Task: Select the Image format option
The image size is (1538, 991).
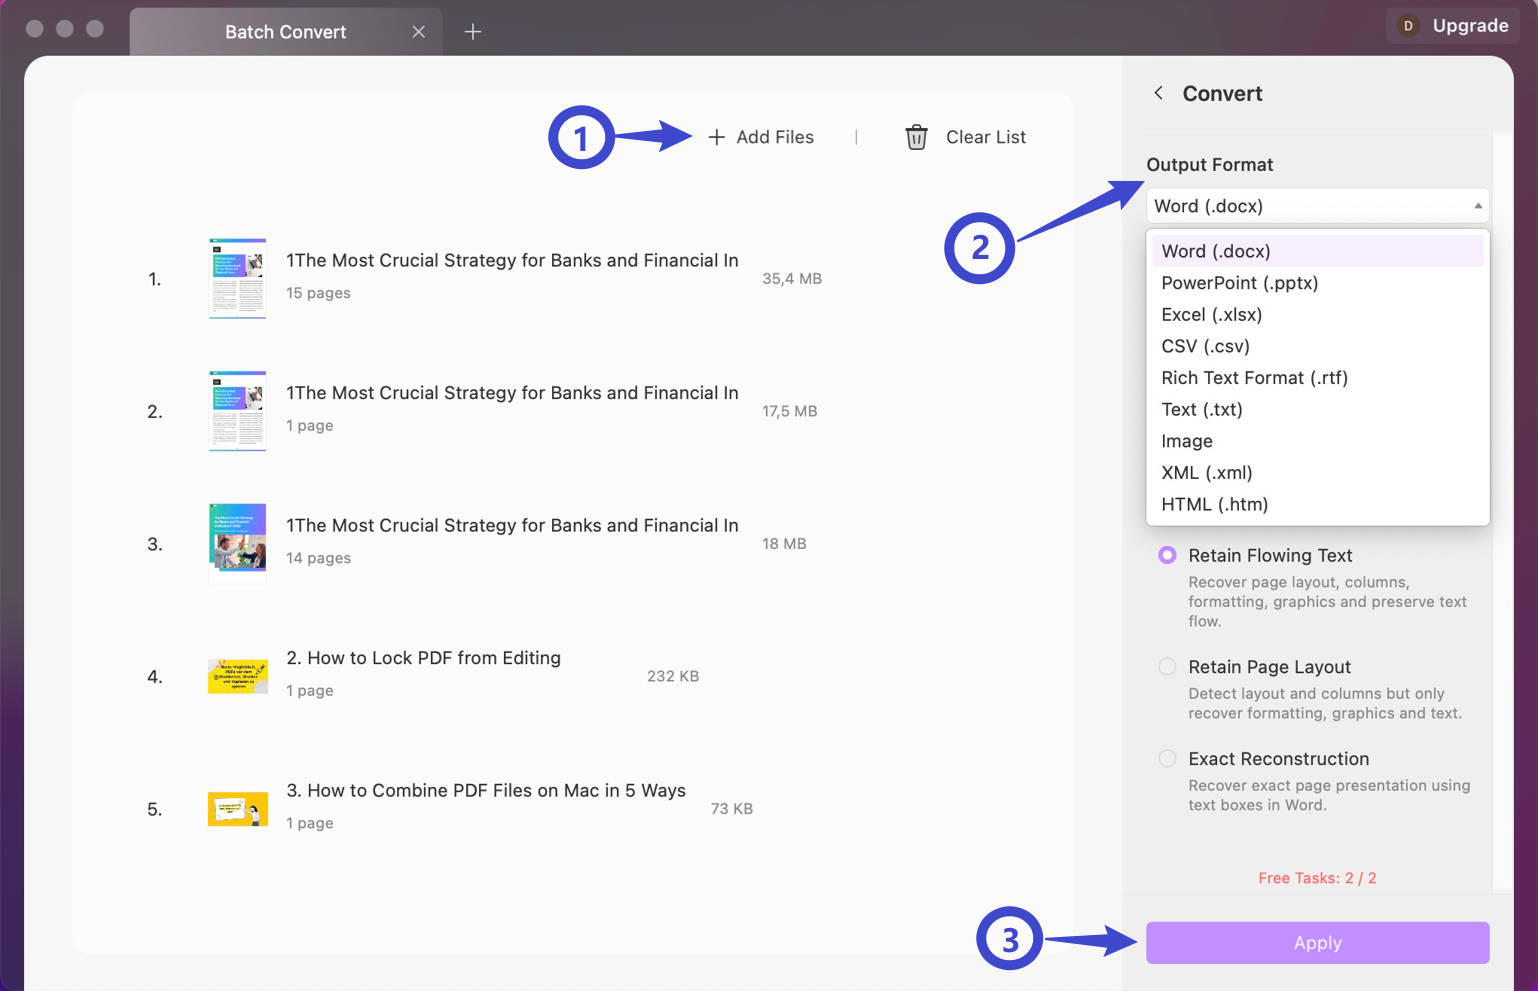Action: tap(1186, 441)
